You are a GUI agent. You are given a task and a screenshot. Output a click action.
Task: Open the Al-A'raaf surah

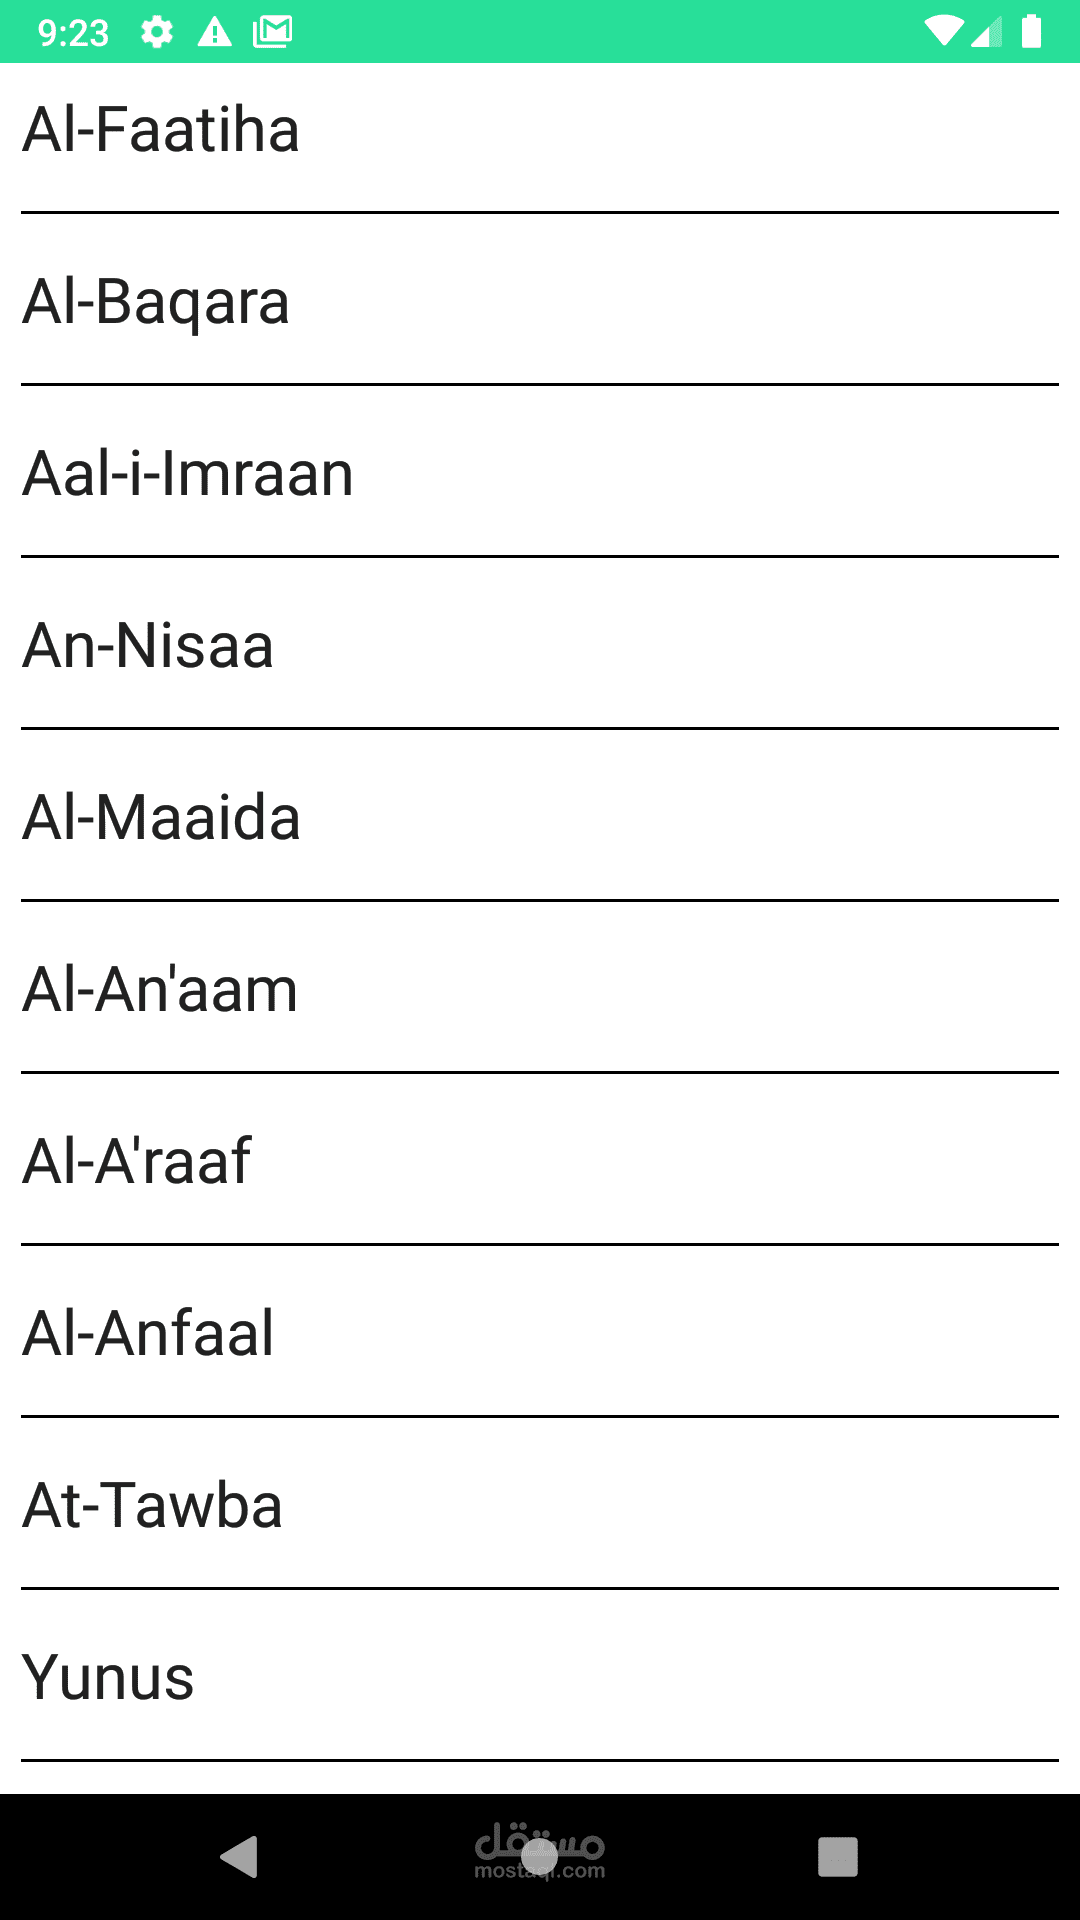(540, 1160)
